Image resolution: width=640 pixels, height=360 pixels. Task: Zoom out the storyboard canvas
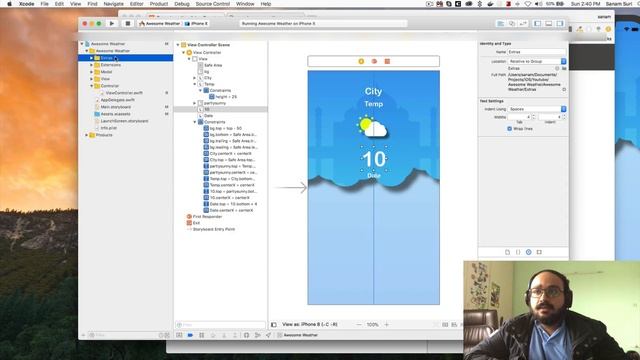(x=359, y=325)
